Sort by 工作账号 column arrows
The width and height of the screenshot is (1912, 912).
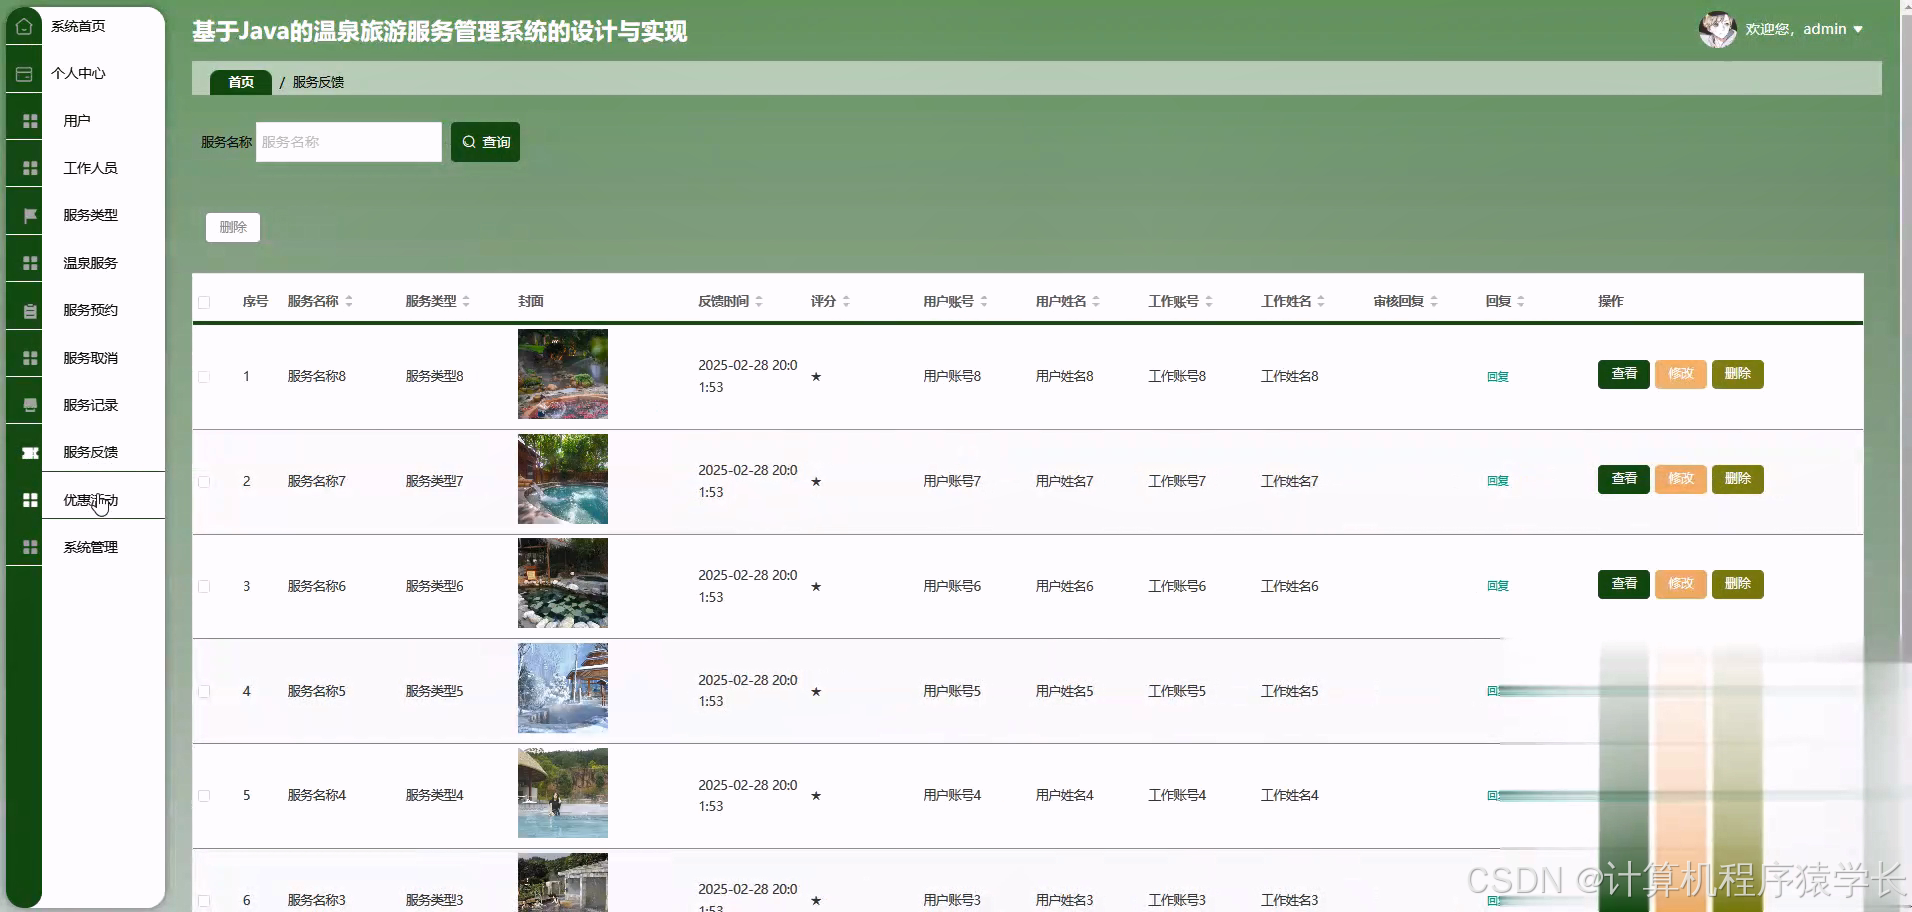(1209, 301)
